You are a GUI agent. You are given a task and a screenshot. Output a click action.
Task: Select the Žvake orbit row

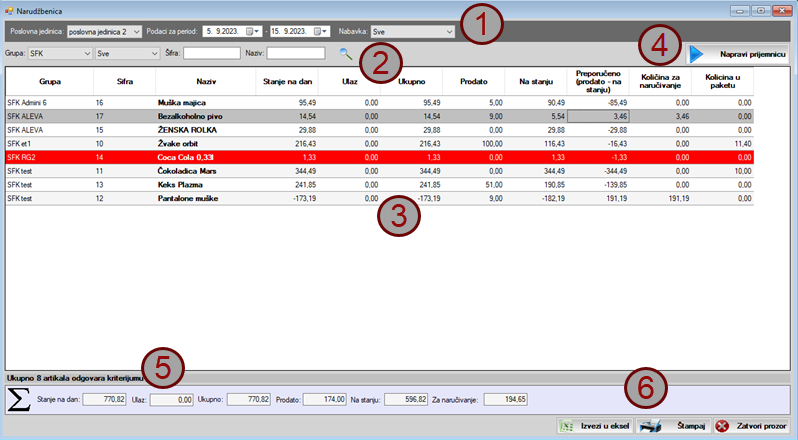click(x=380, y=144)
